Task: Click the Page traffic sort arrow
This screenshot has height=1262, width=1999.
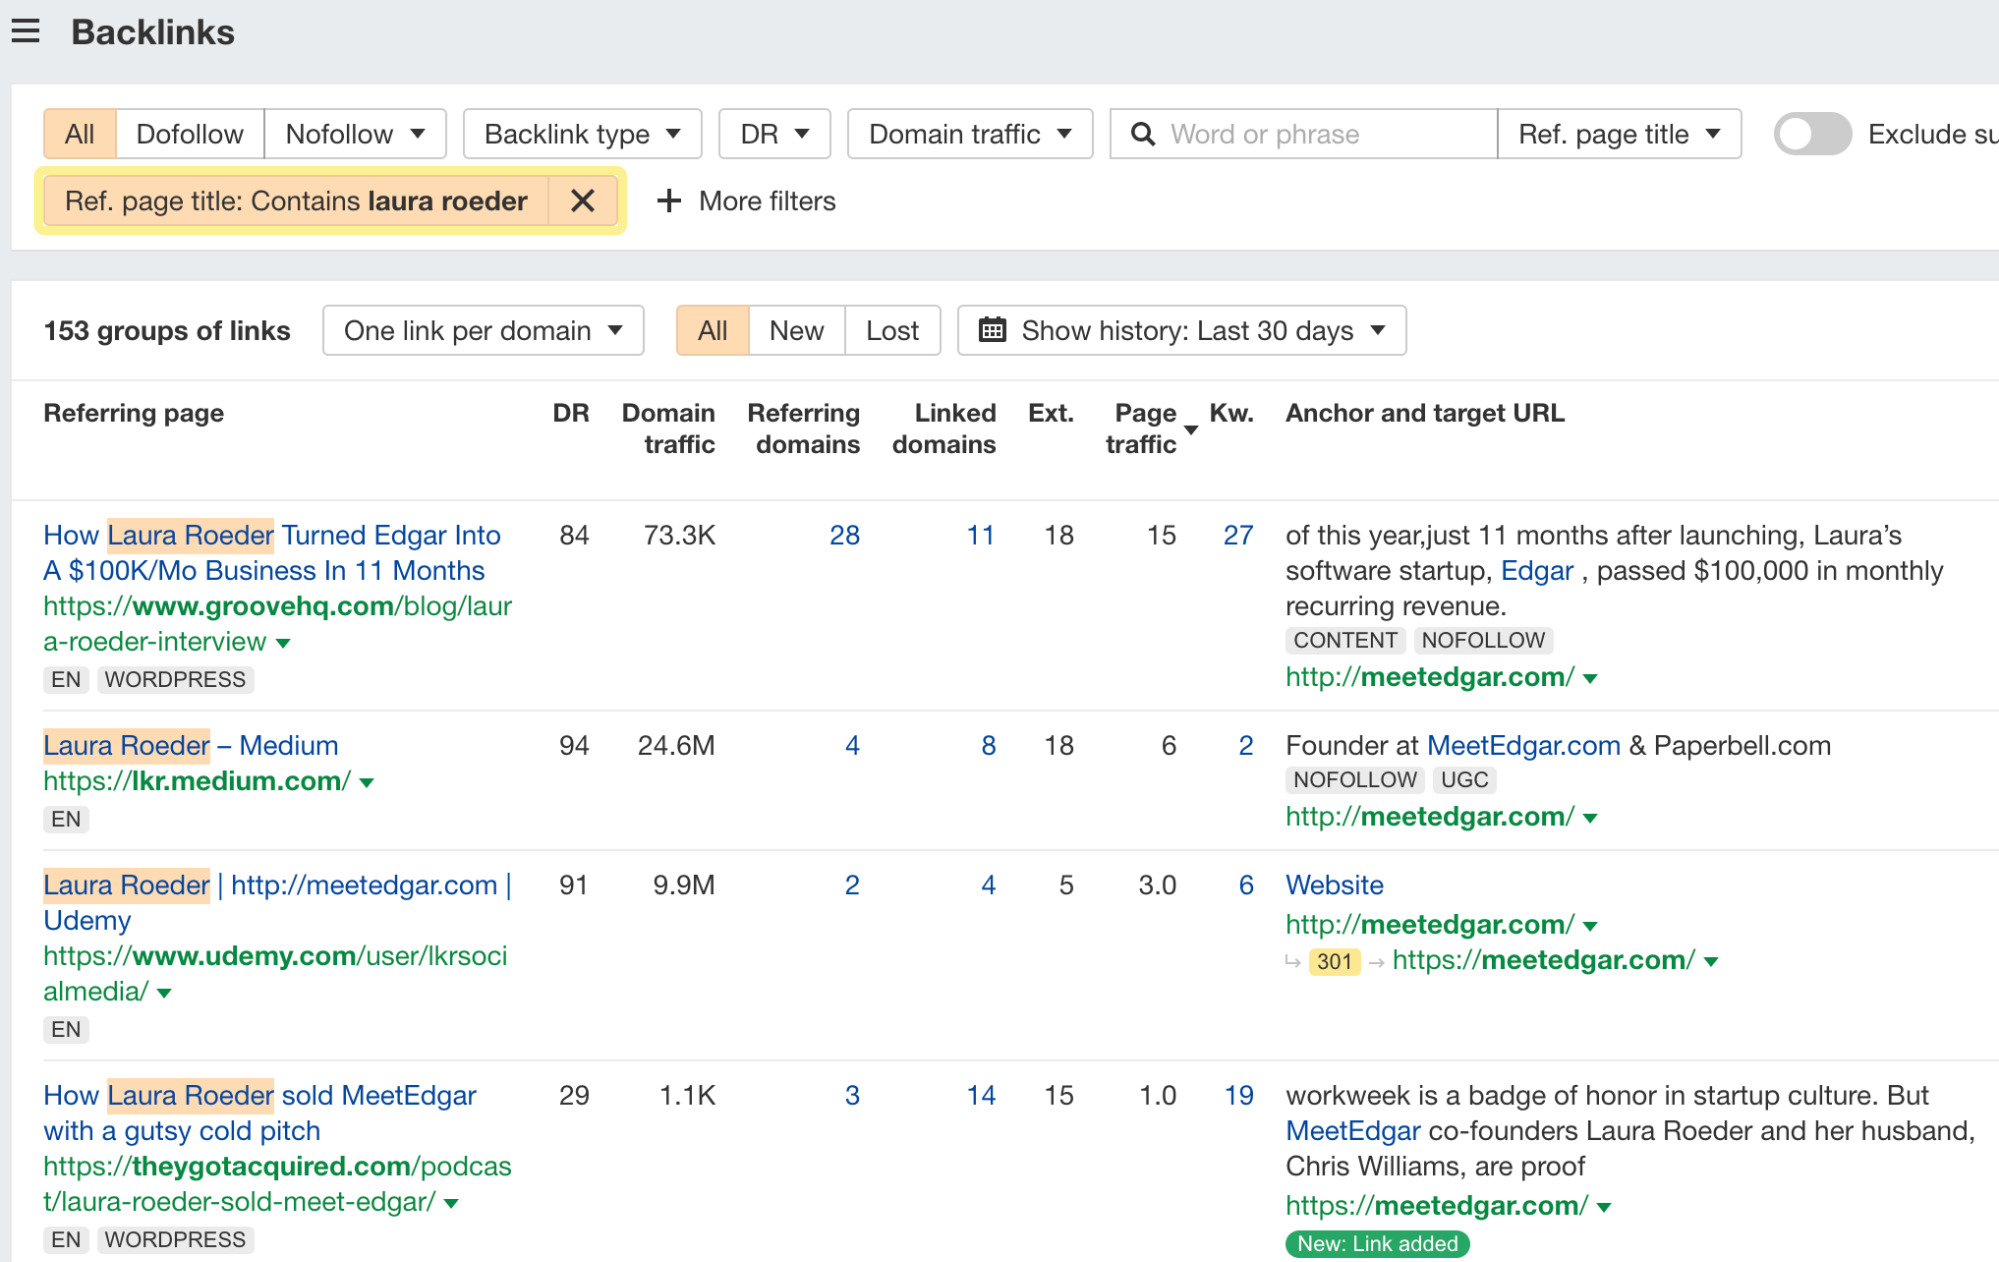Action: pos(1199,430)
